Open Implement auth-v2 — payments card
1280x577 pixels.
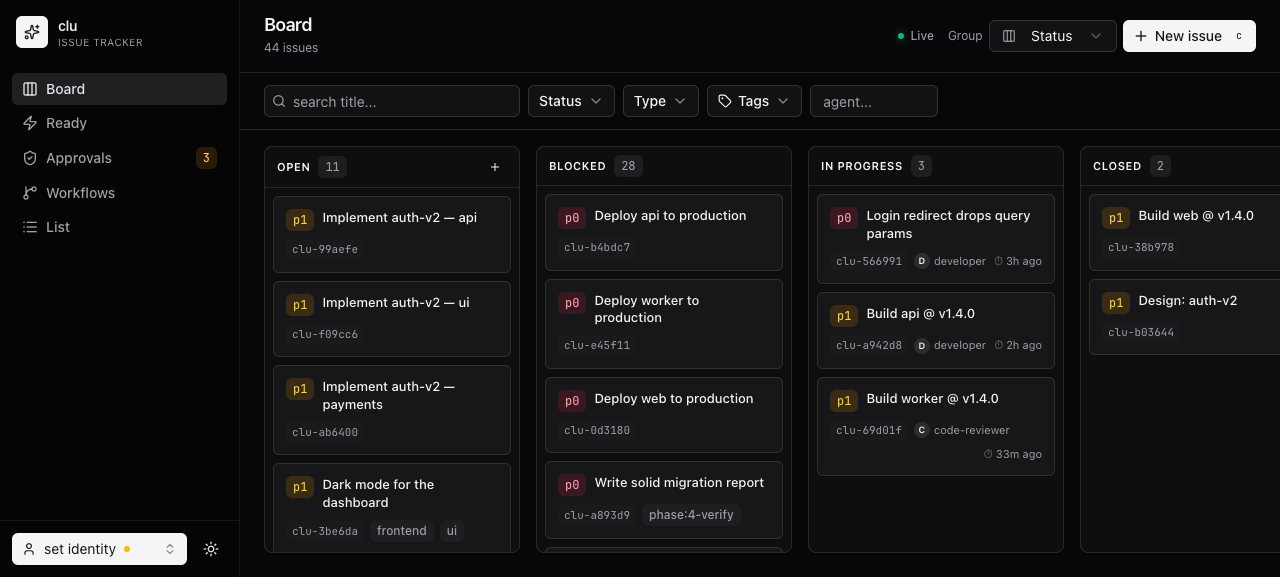click(392, 410)
